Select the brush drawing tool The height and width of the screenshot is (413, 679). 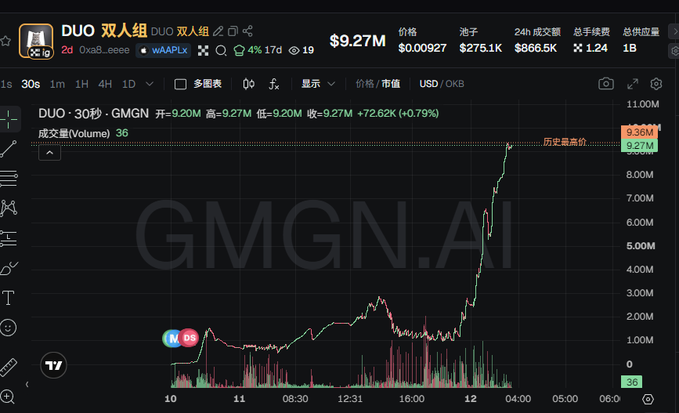pos(9,268)
